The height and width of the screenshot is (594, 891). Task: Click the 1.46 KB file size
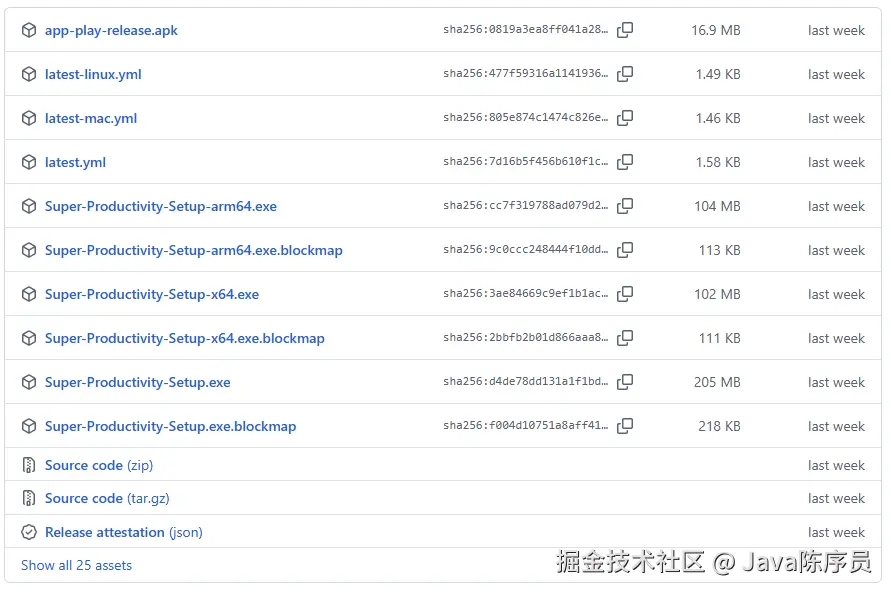[x=718, y=118]
